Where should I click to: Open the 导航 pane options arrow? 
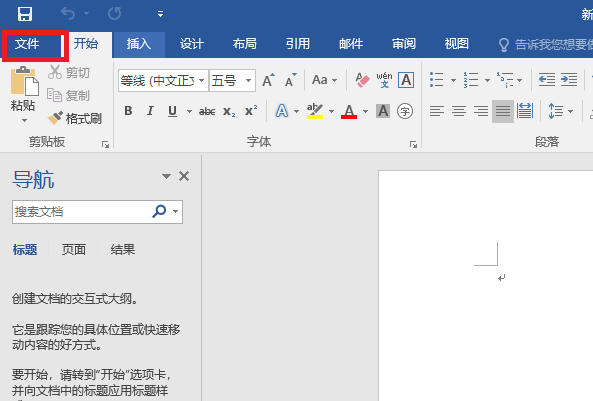pyautogui.click(x=166, y=176)
